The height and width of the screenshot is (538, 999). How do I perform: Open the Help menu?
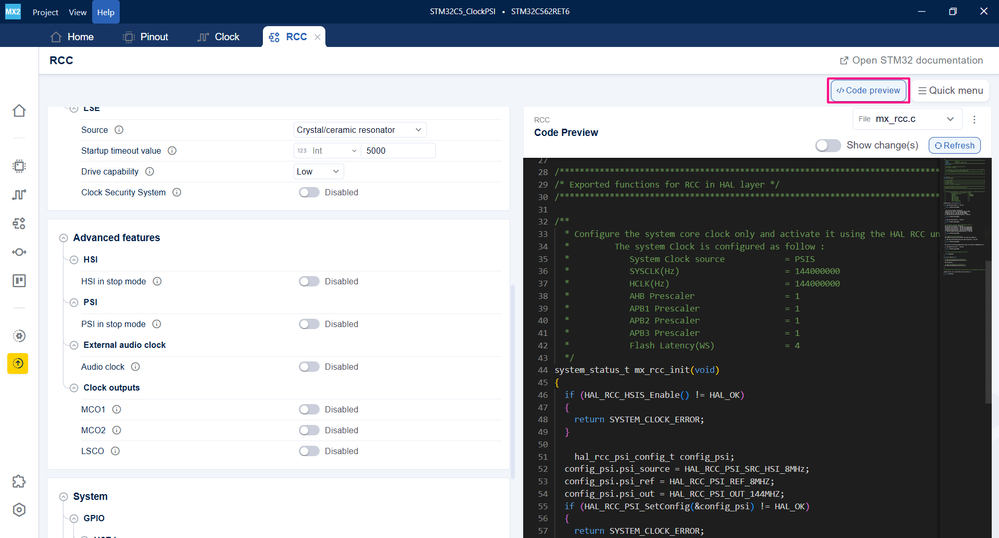coord(106,12)
